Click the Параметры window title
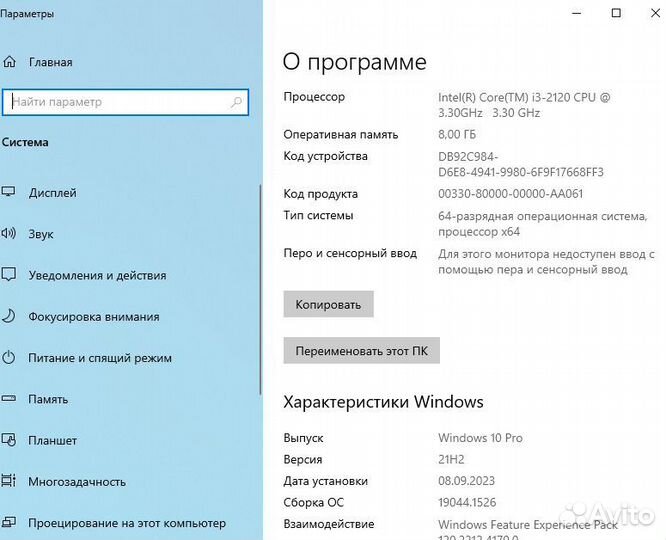 [x=27, y=14]
